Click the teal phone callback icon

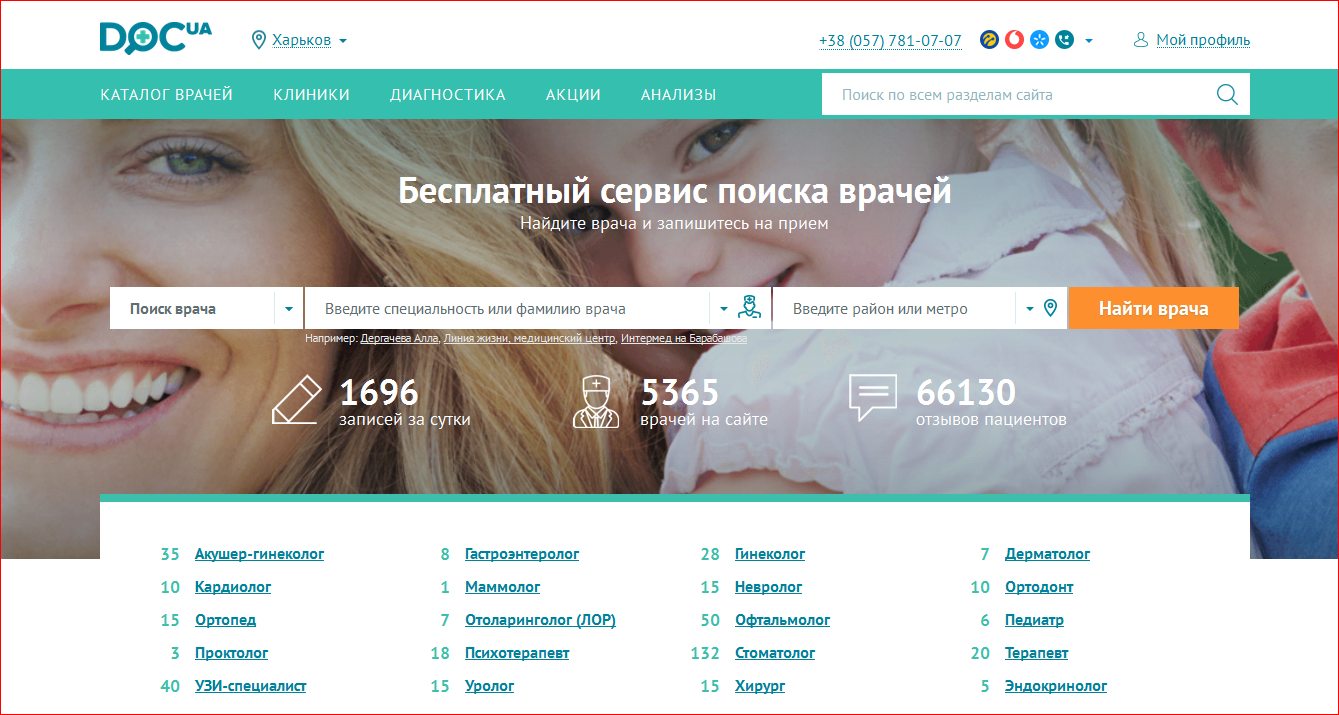coord(1065,40)
